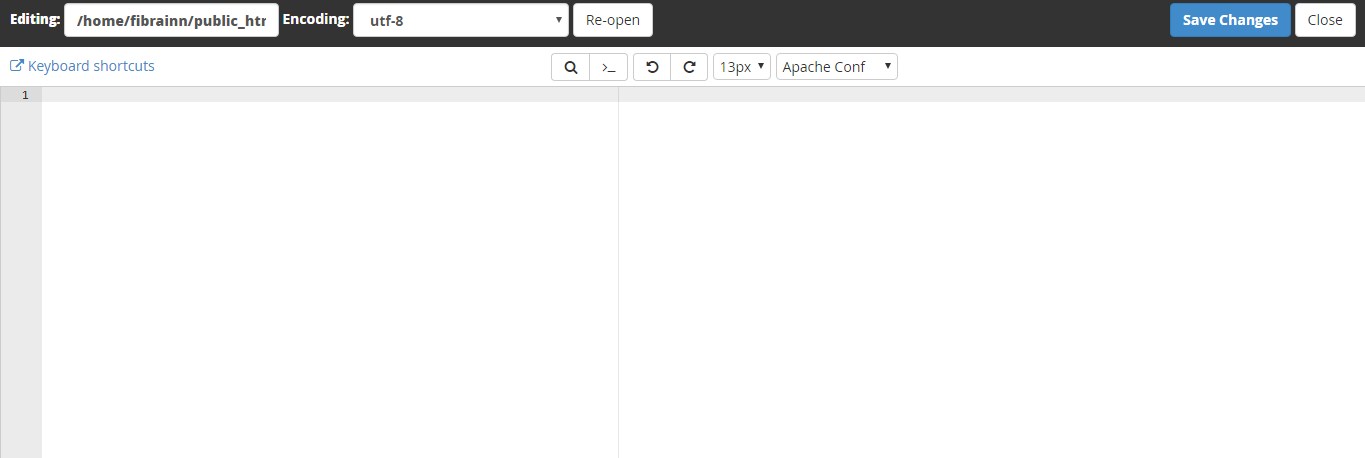Open the Keyboard shortcuts link
The height and width of the screenshot is (458, 1365).
click(91, 66)
